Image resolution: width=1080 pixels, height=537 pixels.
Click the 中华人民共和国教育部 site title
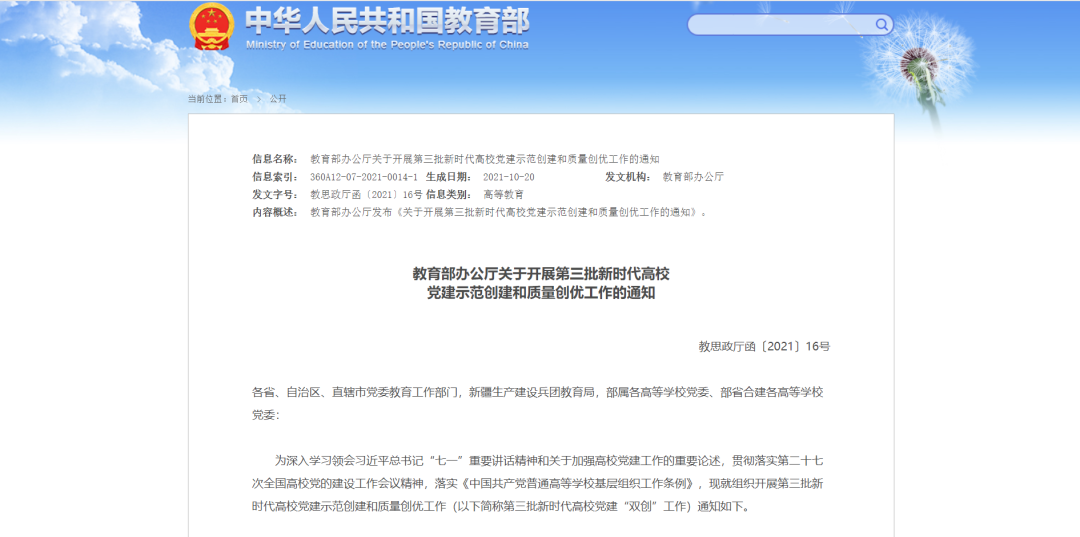[x=386, y=21]
